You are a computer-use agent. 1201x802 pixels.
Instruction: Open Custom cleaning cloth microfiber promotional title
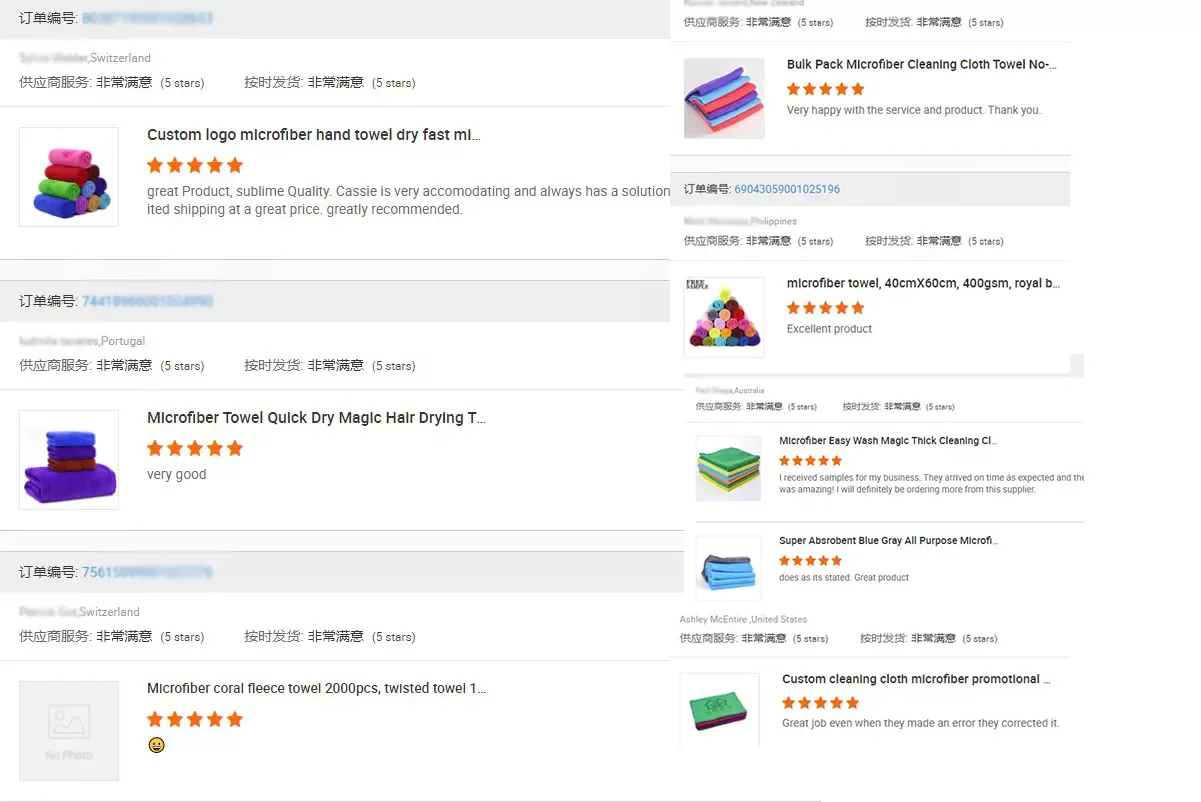916,679
